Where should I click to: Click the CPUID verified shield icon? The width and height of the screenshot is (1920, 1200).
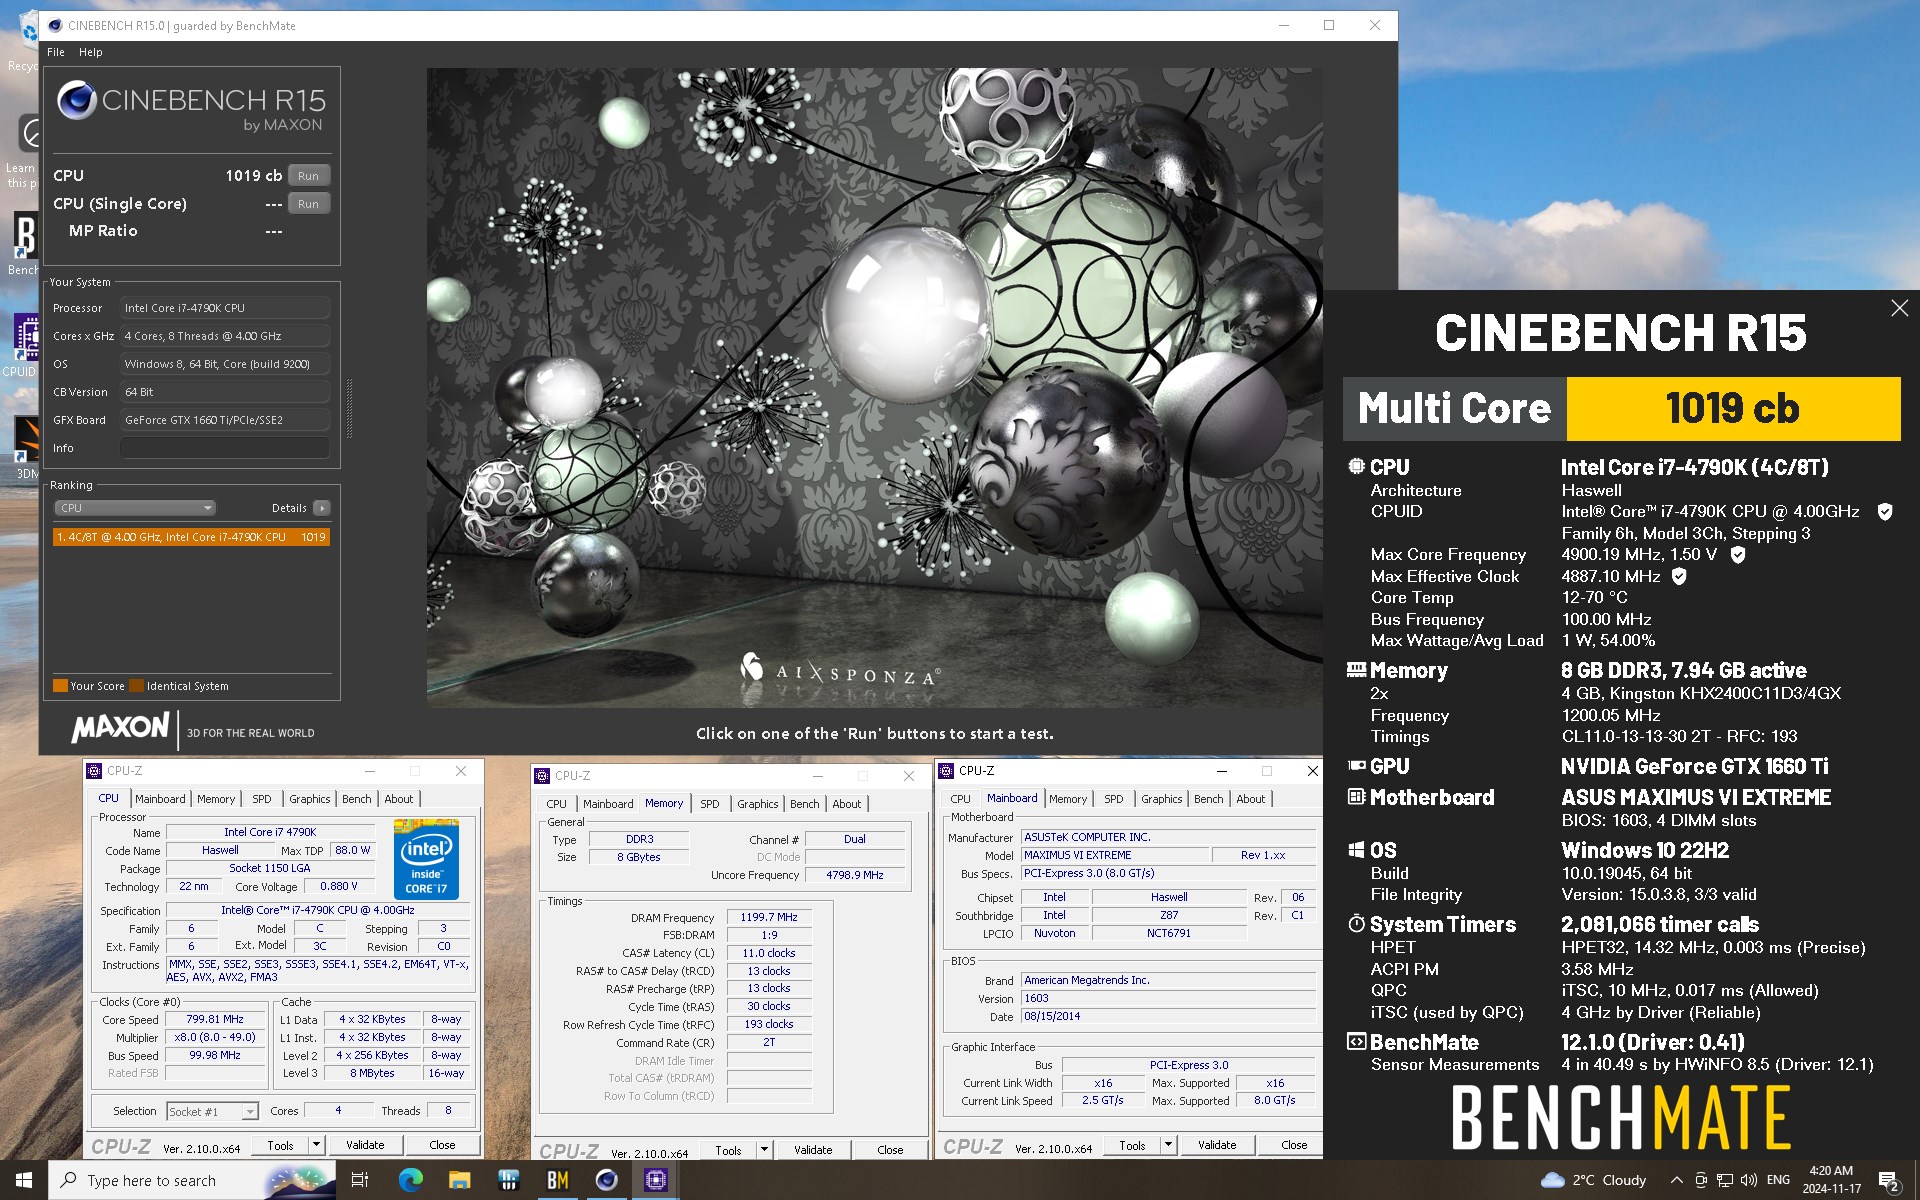1885,512
